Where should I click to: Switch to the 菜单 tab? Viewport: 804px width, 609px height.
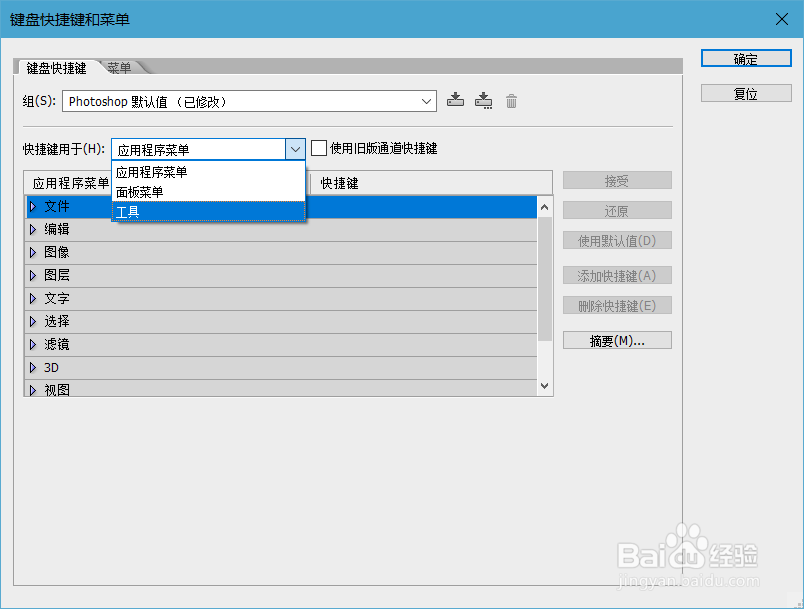click(119, 68)
